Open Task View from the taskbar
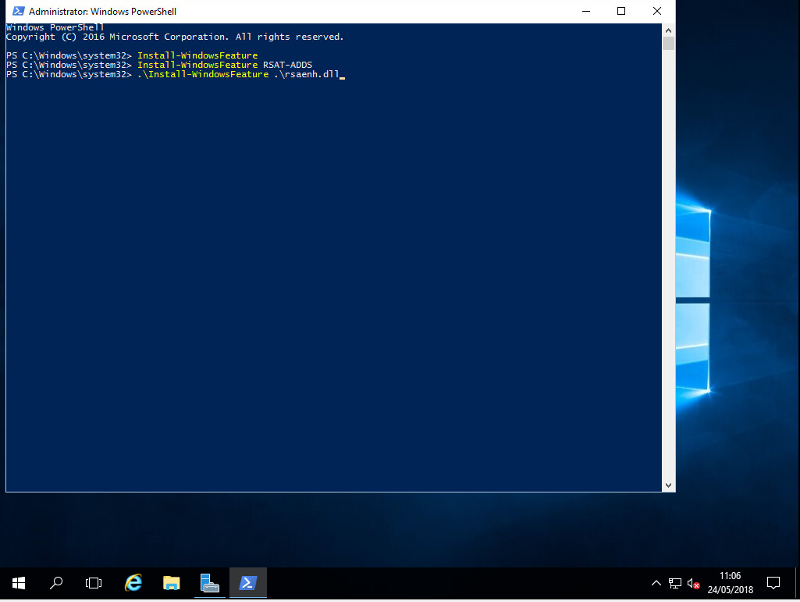The width and height of the screenshot is (800, 602). (x=94, y=582)
